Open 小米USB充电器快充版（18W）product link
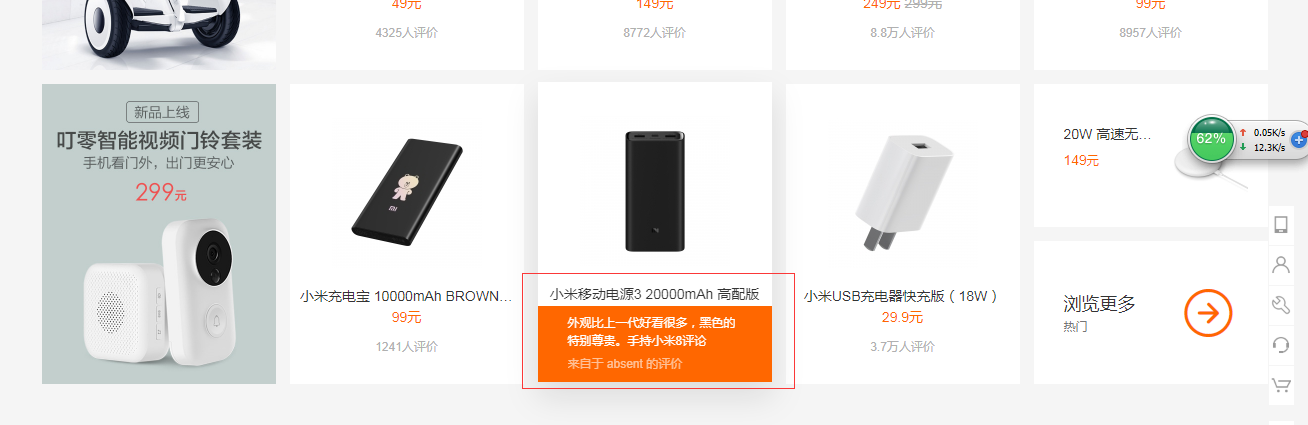Screen dimensions: 1308x425 click(902, 296)
